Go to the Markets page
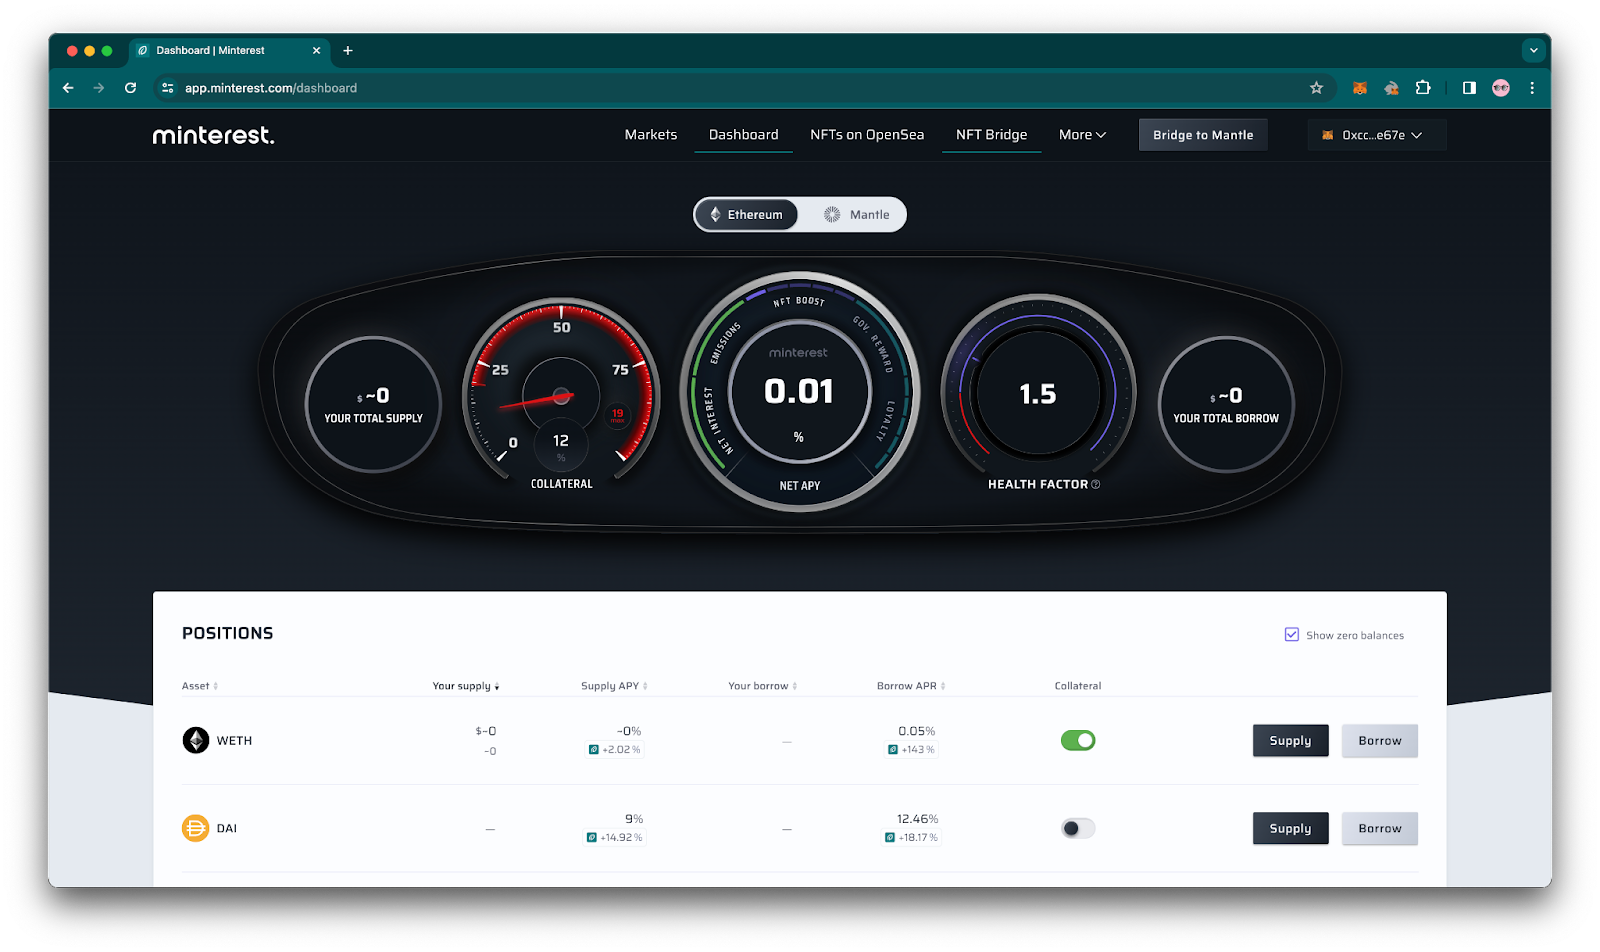1600x952 pixels. tap(650, 135)
